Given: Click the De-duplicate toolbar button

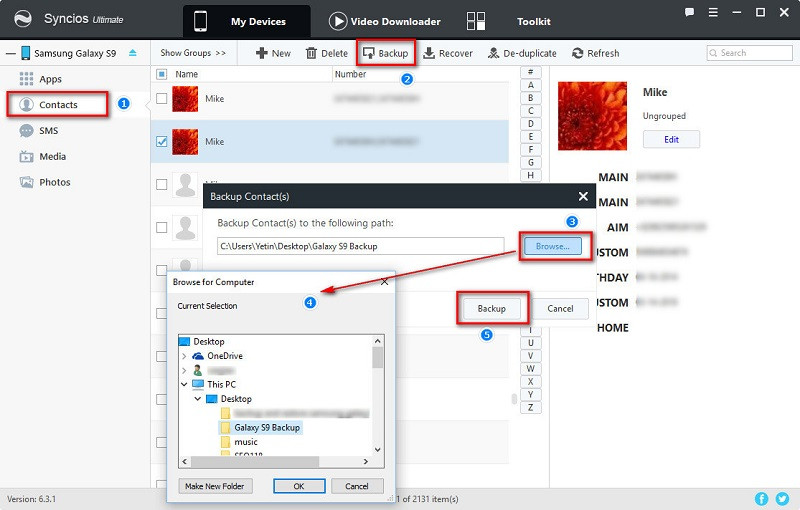Looking at the screenshot, I should [522, 53].
